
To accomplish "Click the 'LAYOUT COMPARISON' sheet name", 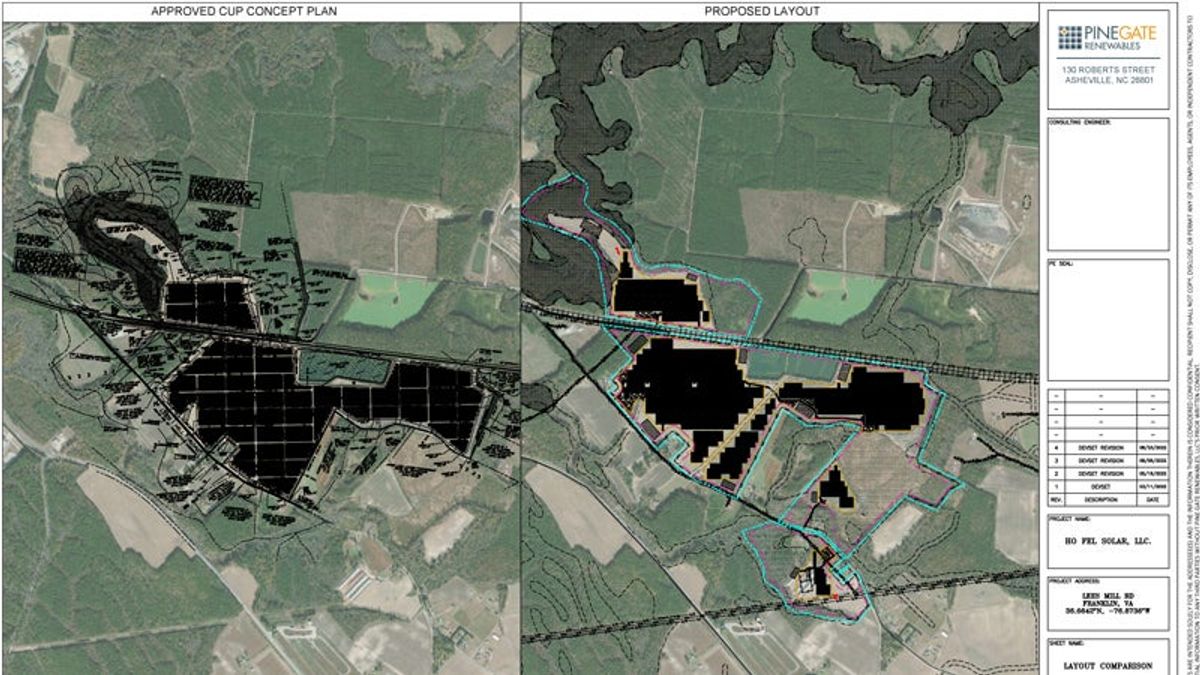I will click(1108, 665).
